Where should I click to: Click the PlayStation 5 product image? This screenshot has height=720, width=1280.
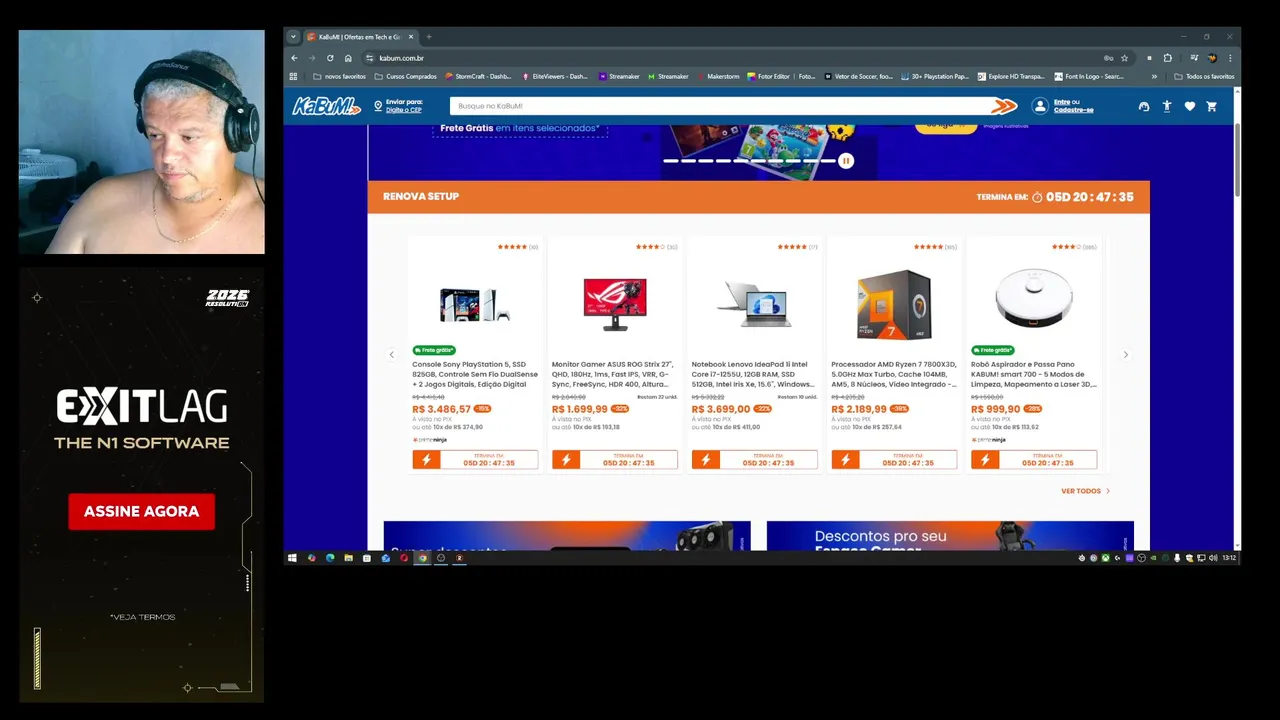[475, 304]
